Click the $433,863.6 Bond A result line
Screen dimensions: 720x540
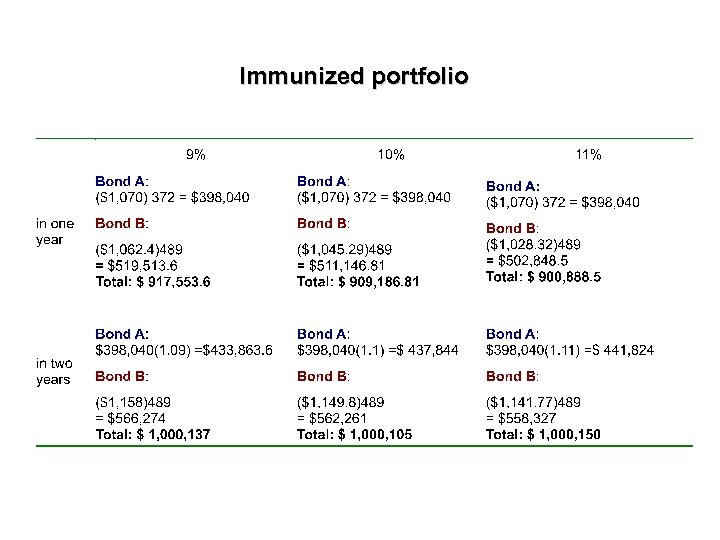tap(183, 349)
